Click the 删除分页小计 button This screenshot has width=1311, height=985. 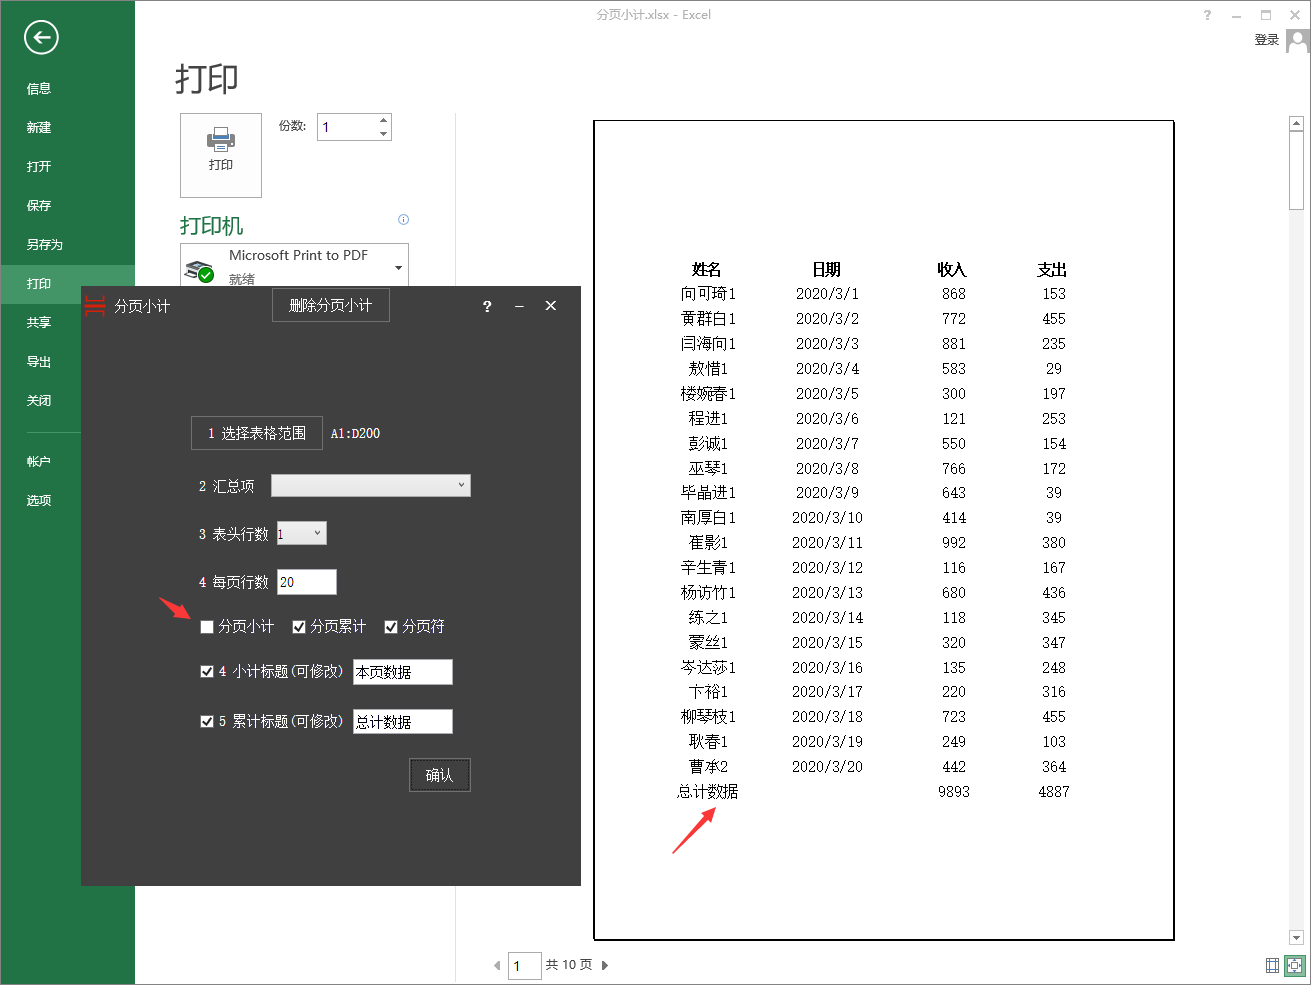(x=331, y=305)
